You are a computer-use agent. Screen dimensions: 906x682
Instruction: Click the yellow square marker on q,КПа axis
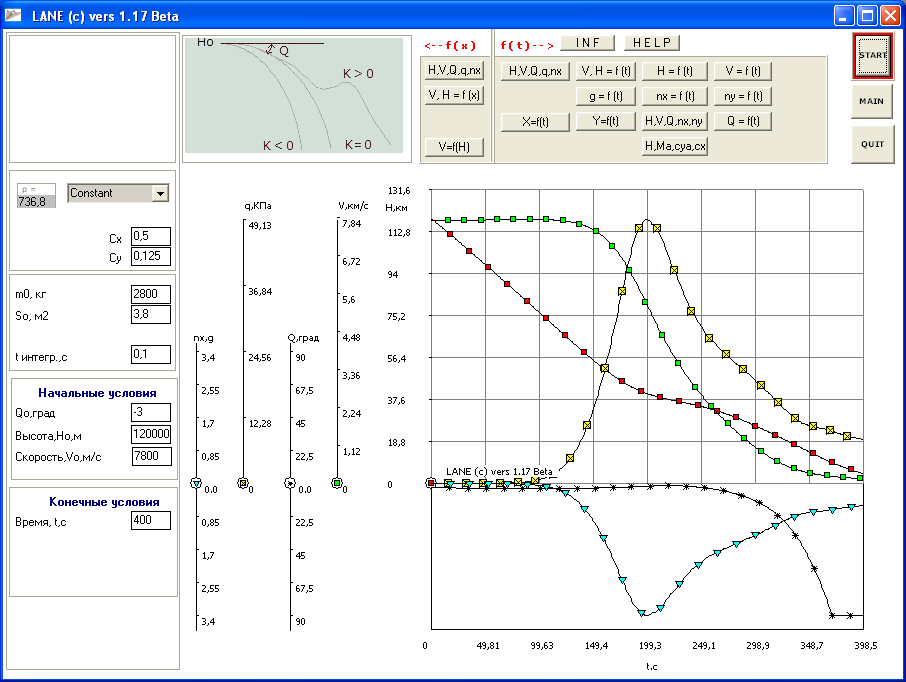click(243, 484)
